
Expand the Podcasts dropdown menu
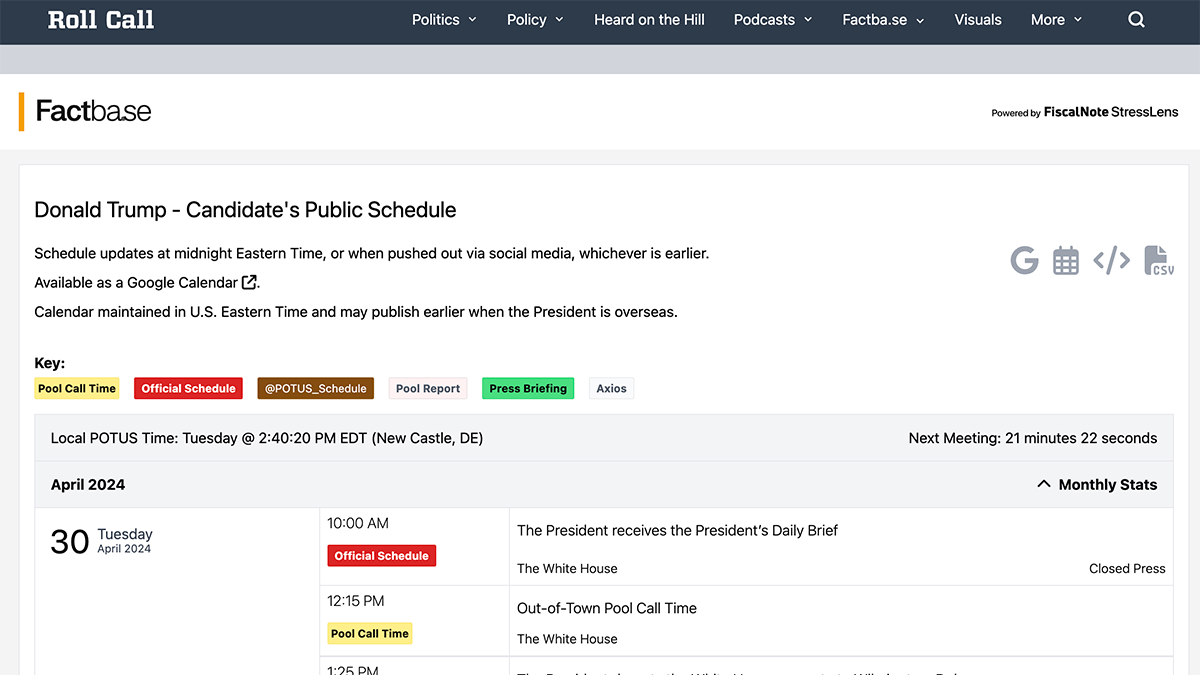click(x=773, y=20)
